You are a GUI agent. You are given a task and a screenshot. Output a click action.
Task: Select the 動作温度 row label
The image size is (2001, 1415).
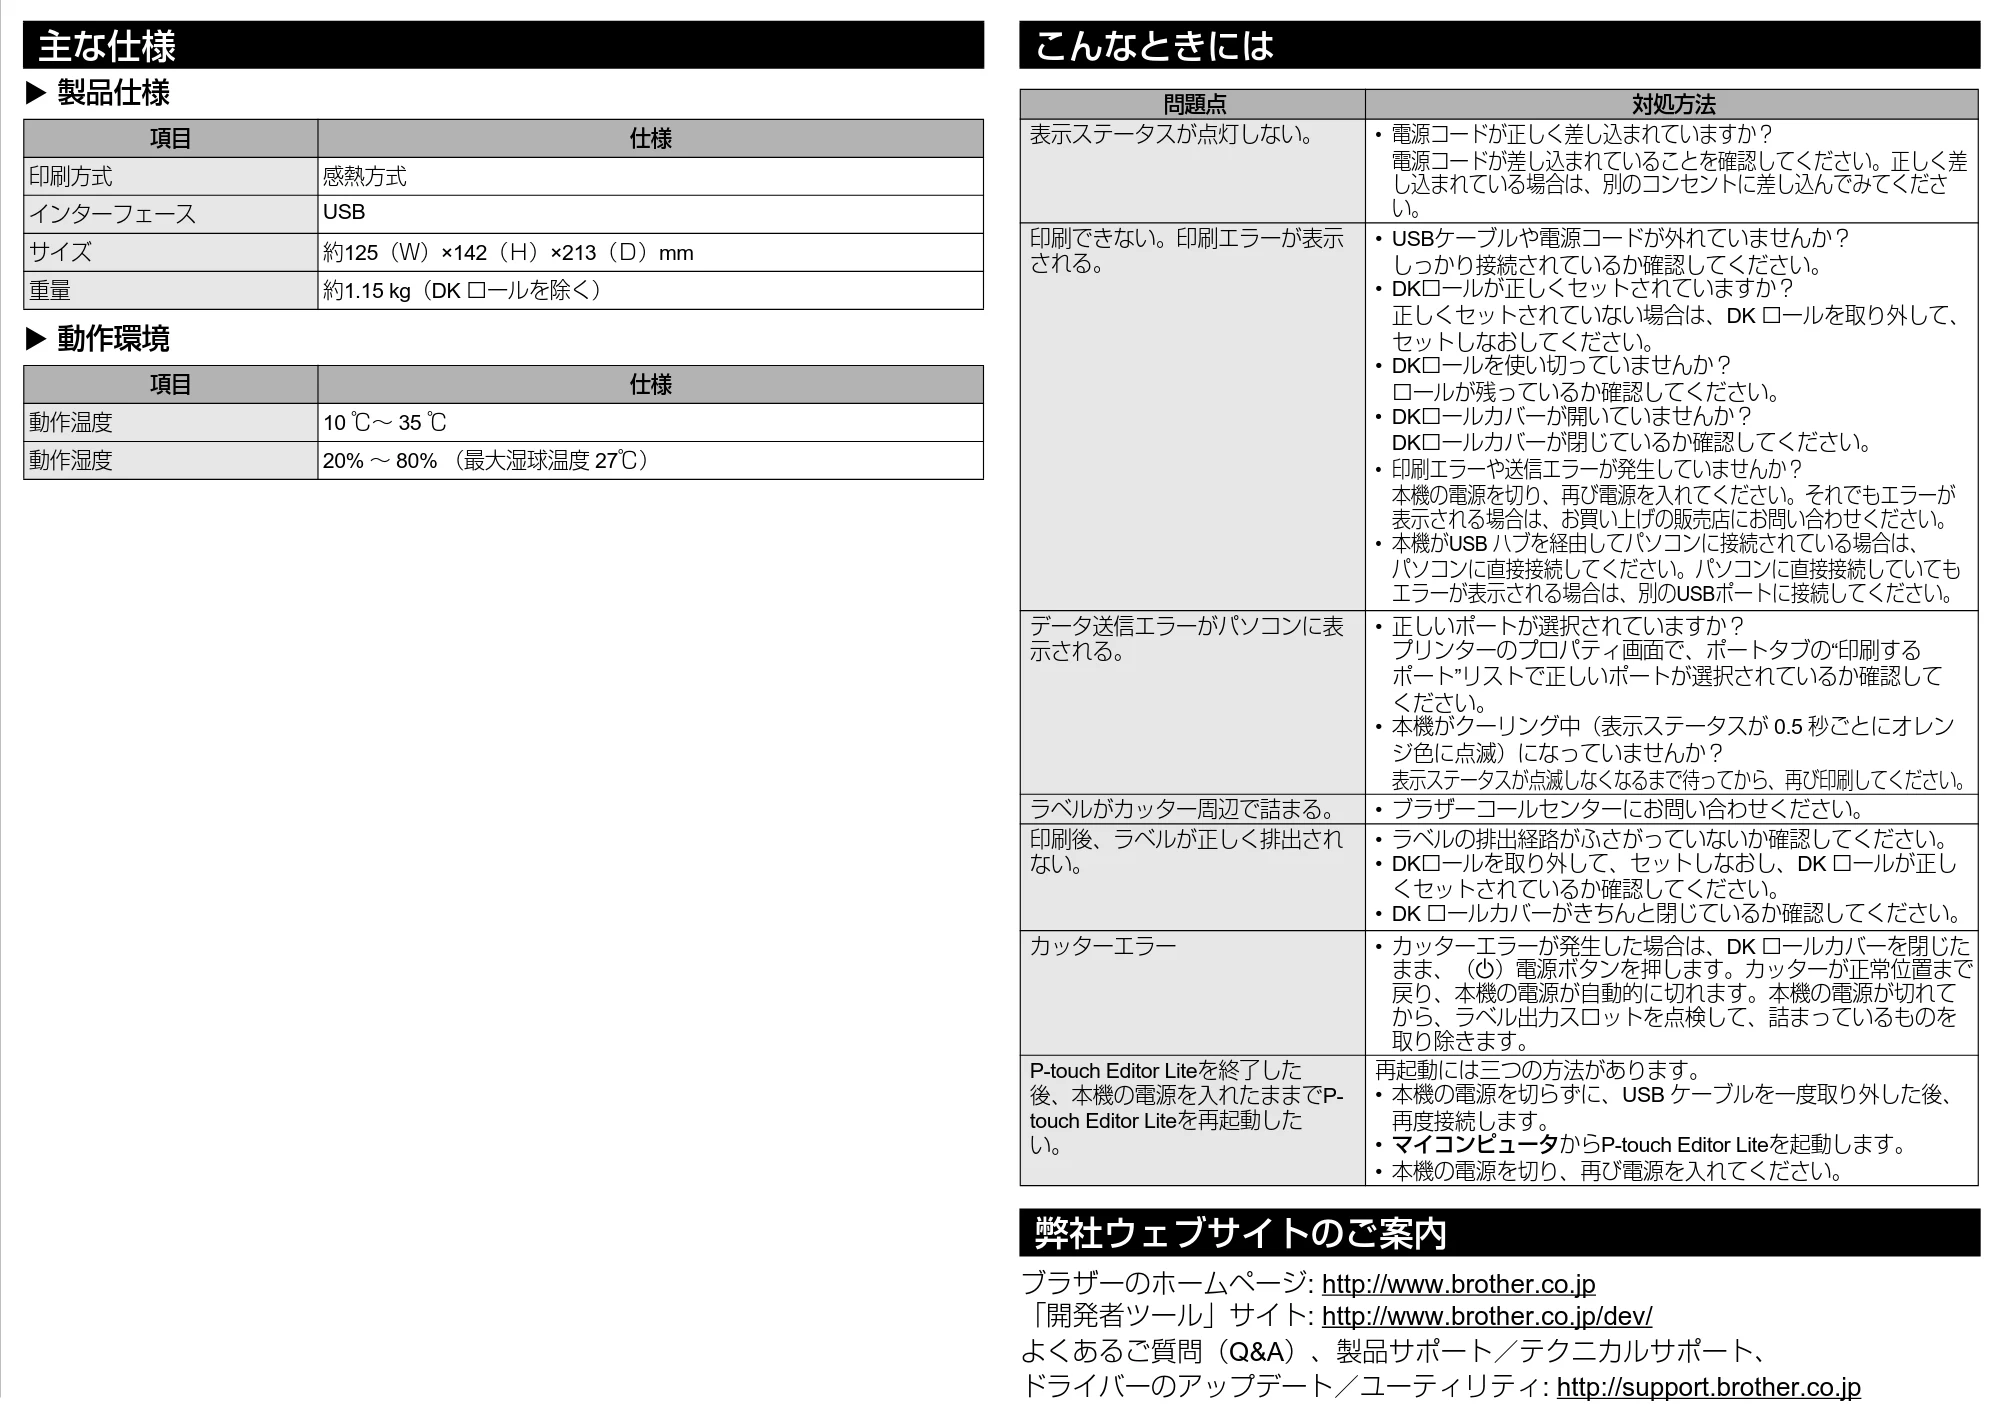click(171, 422)
